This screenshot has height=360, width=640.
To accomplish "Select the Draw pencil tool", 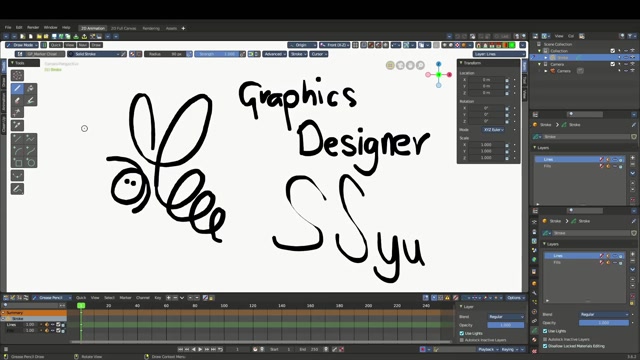I will tap(17, 89).
